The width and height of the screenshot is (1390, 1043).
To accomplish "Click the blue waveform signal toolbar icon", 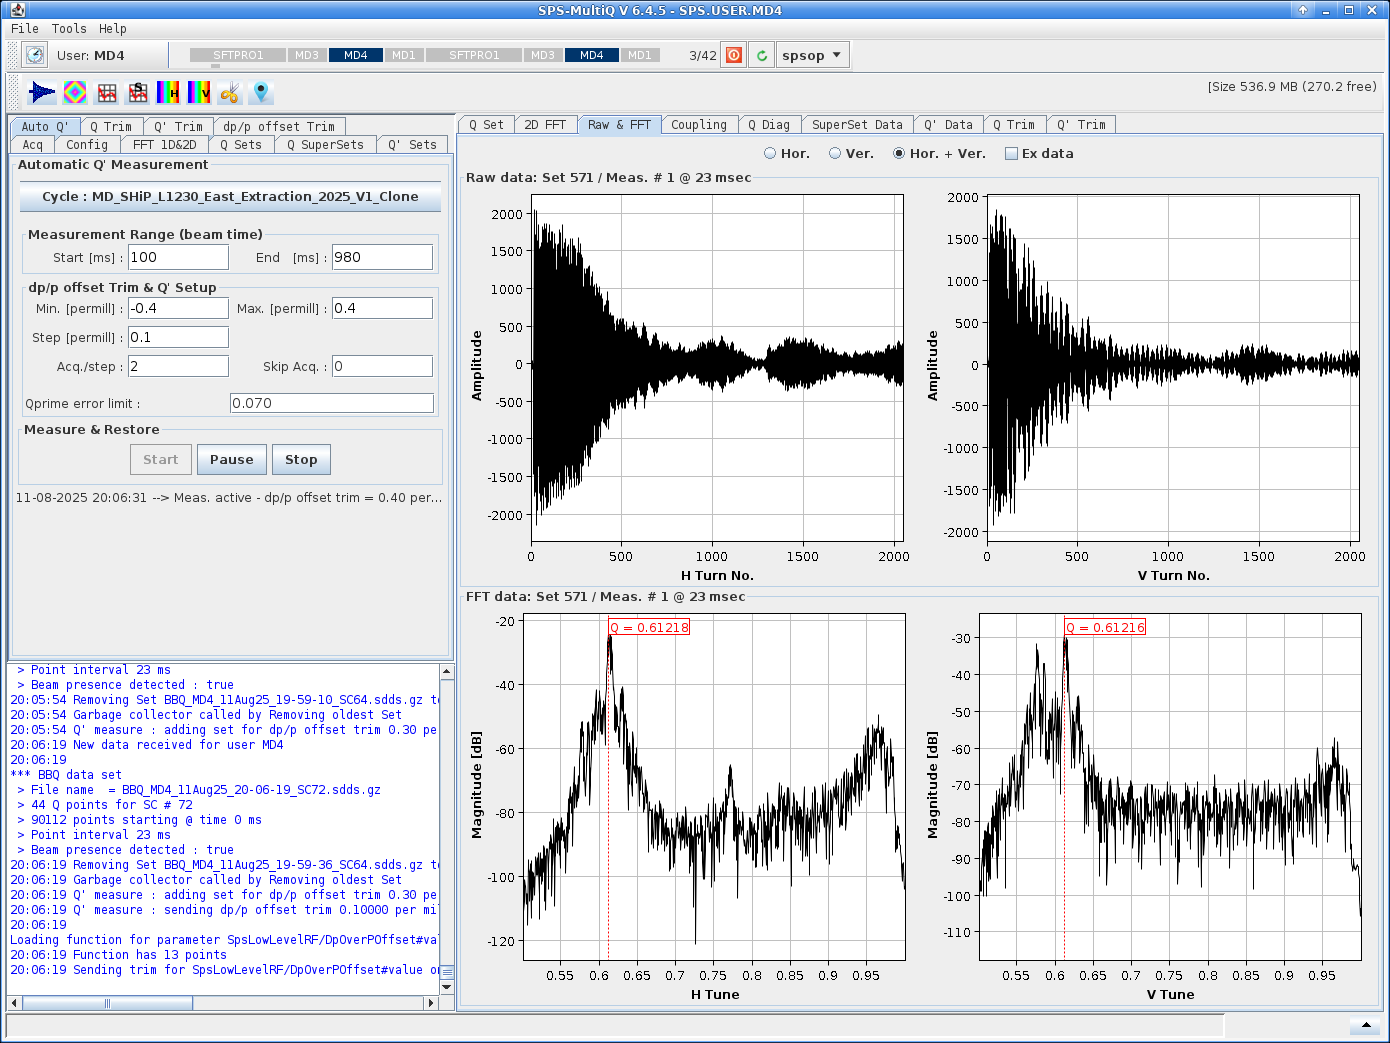I will [x=41, y=93].
